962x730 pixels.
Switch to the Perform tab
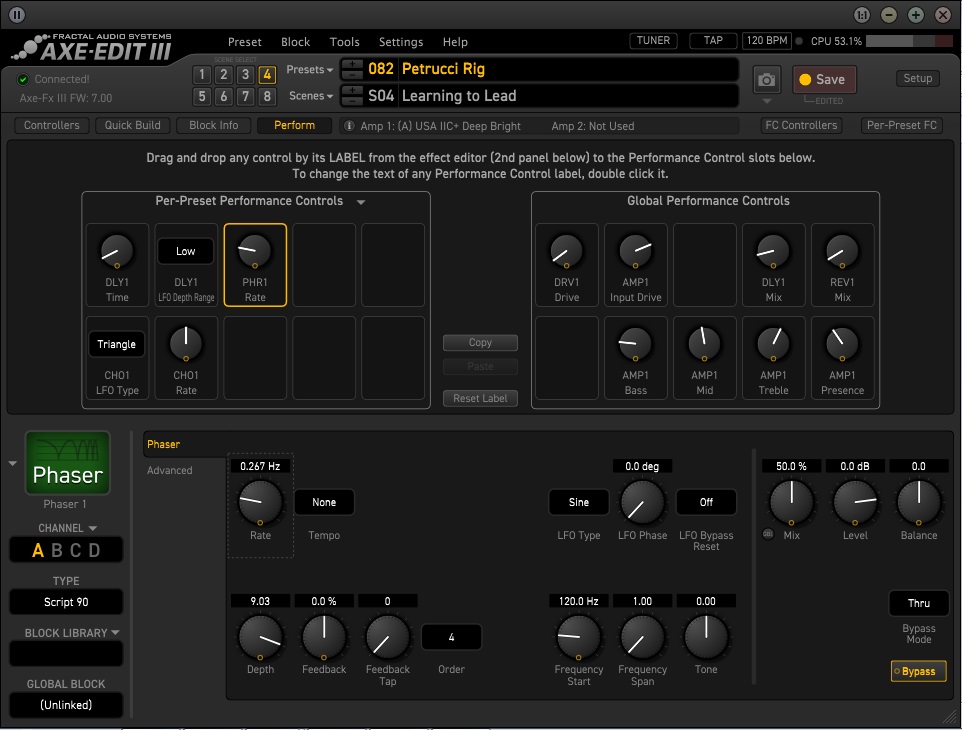point(294,125)
